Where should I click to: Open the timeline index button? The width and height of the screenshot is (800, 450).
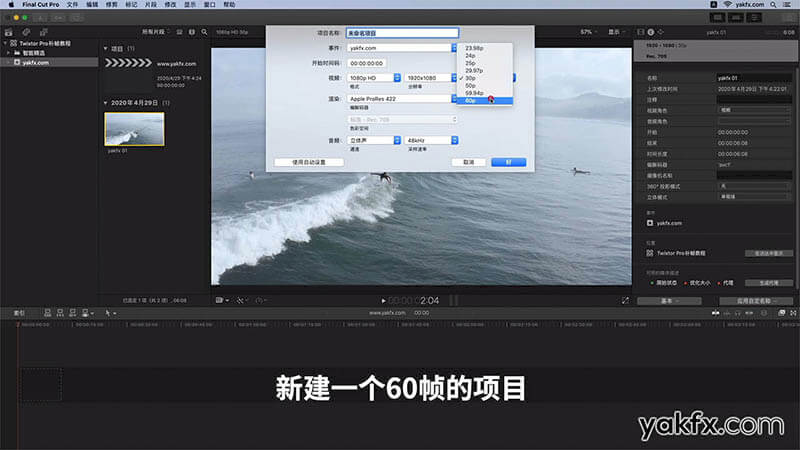click(x=19, y=313)
